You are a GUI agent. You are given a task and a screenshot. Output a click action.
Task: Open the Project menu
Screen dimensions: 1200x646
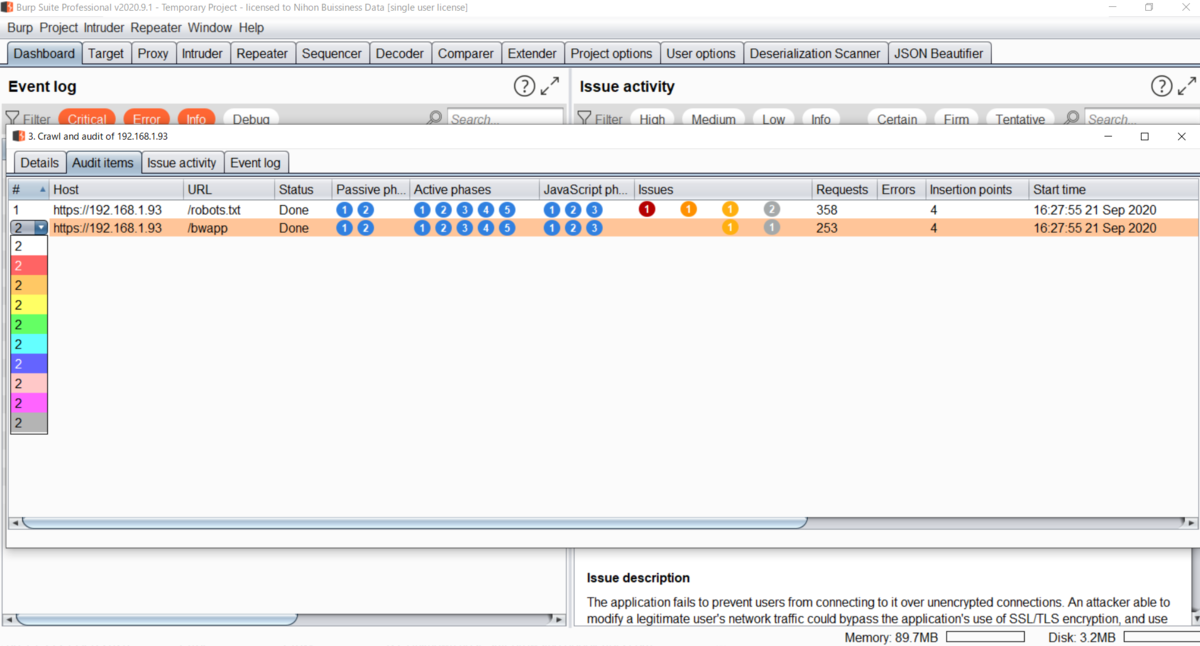point(58,28)
